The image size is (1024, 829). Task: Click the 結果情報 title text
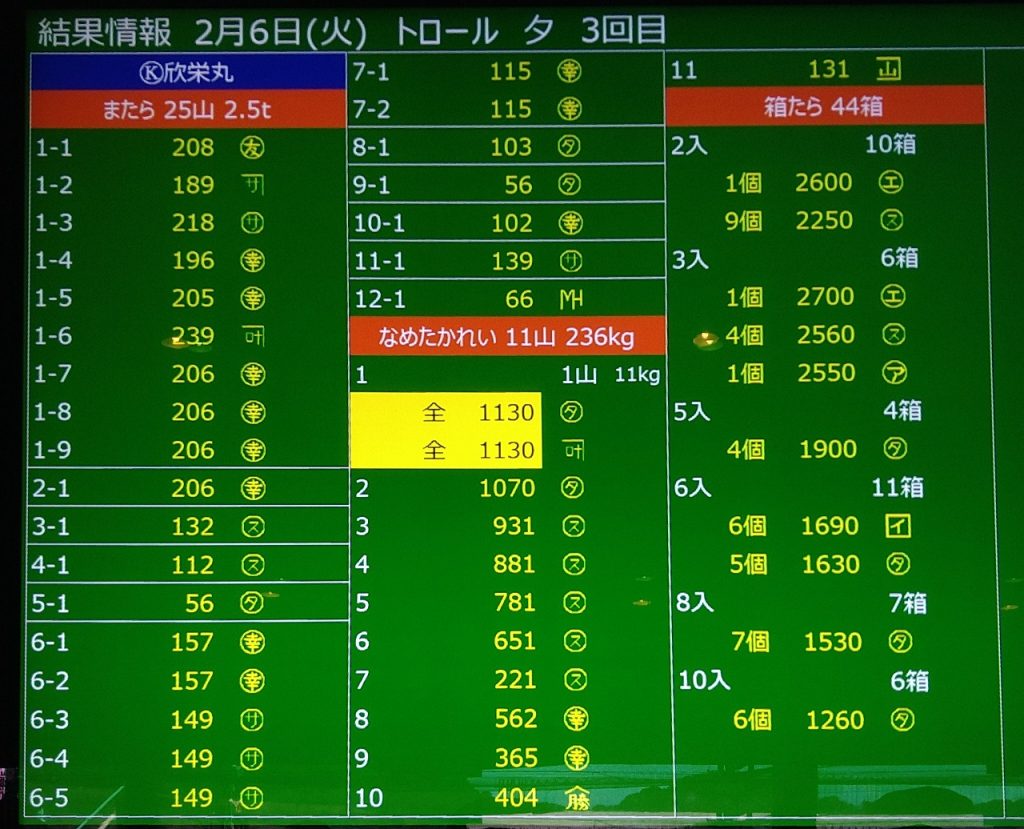click(x=104, y=30)
